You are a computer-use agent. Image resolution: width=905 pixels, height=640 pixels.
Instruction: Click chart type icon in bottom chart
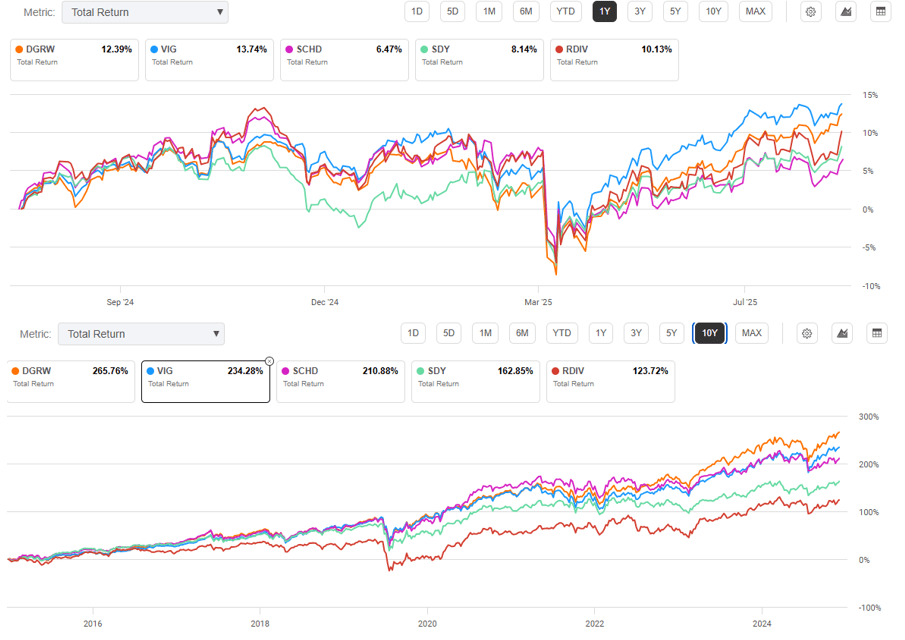coord(843,333)
